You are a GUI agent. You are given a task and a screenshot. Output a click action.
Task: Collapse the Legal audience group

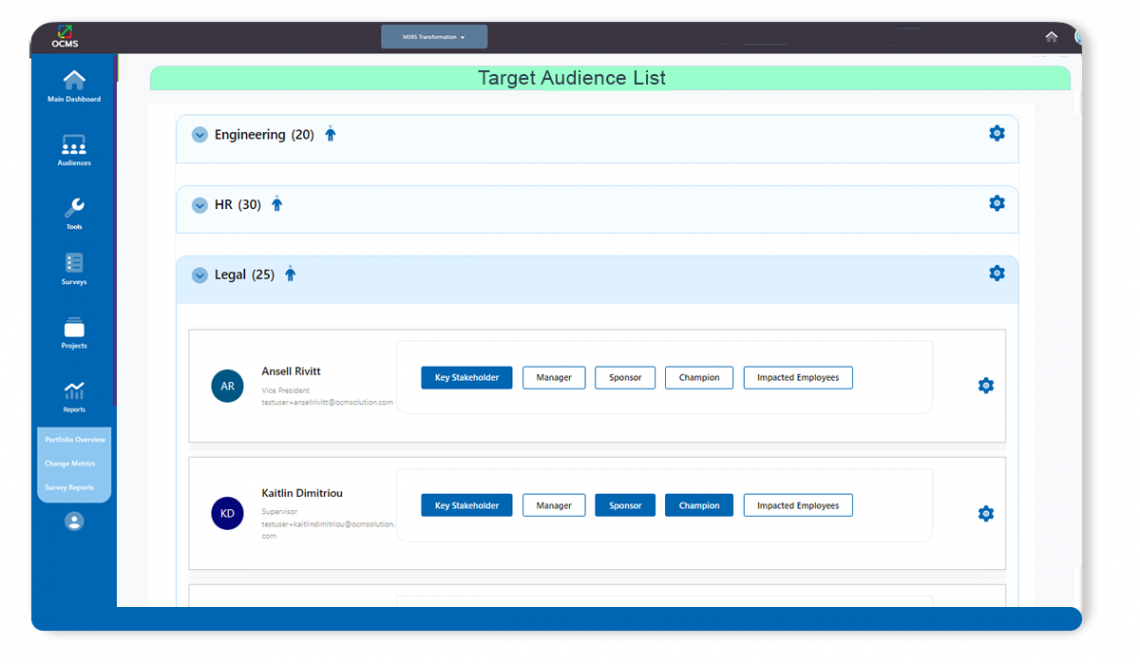point(199,275)
